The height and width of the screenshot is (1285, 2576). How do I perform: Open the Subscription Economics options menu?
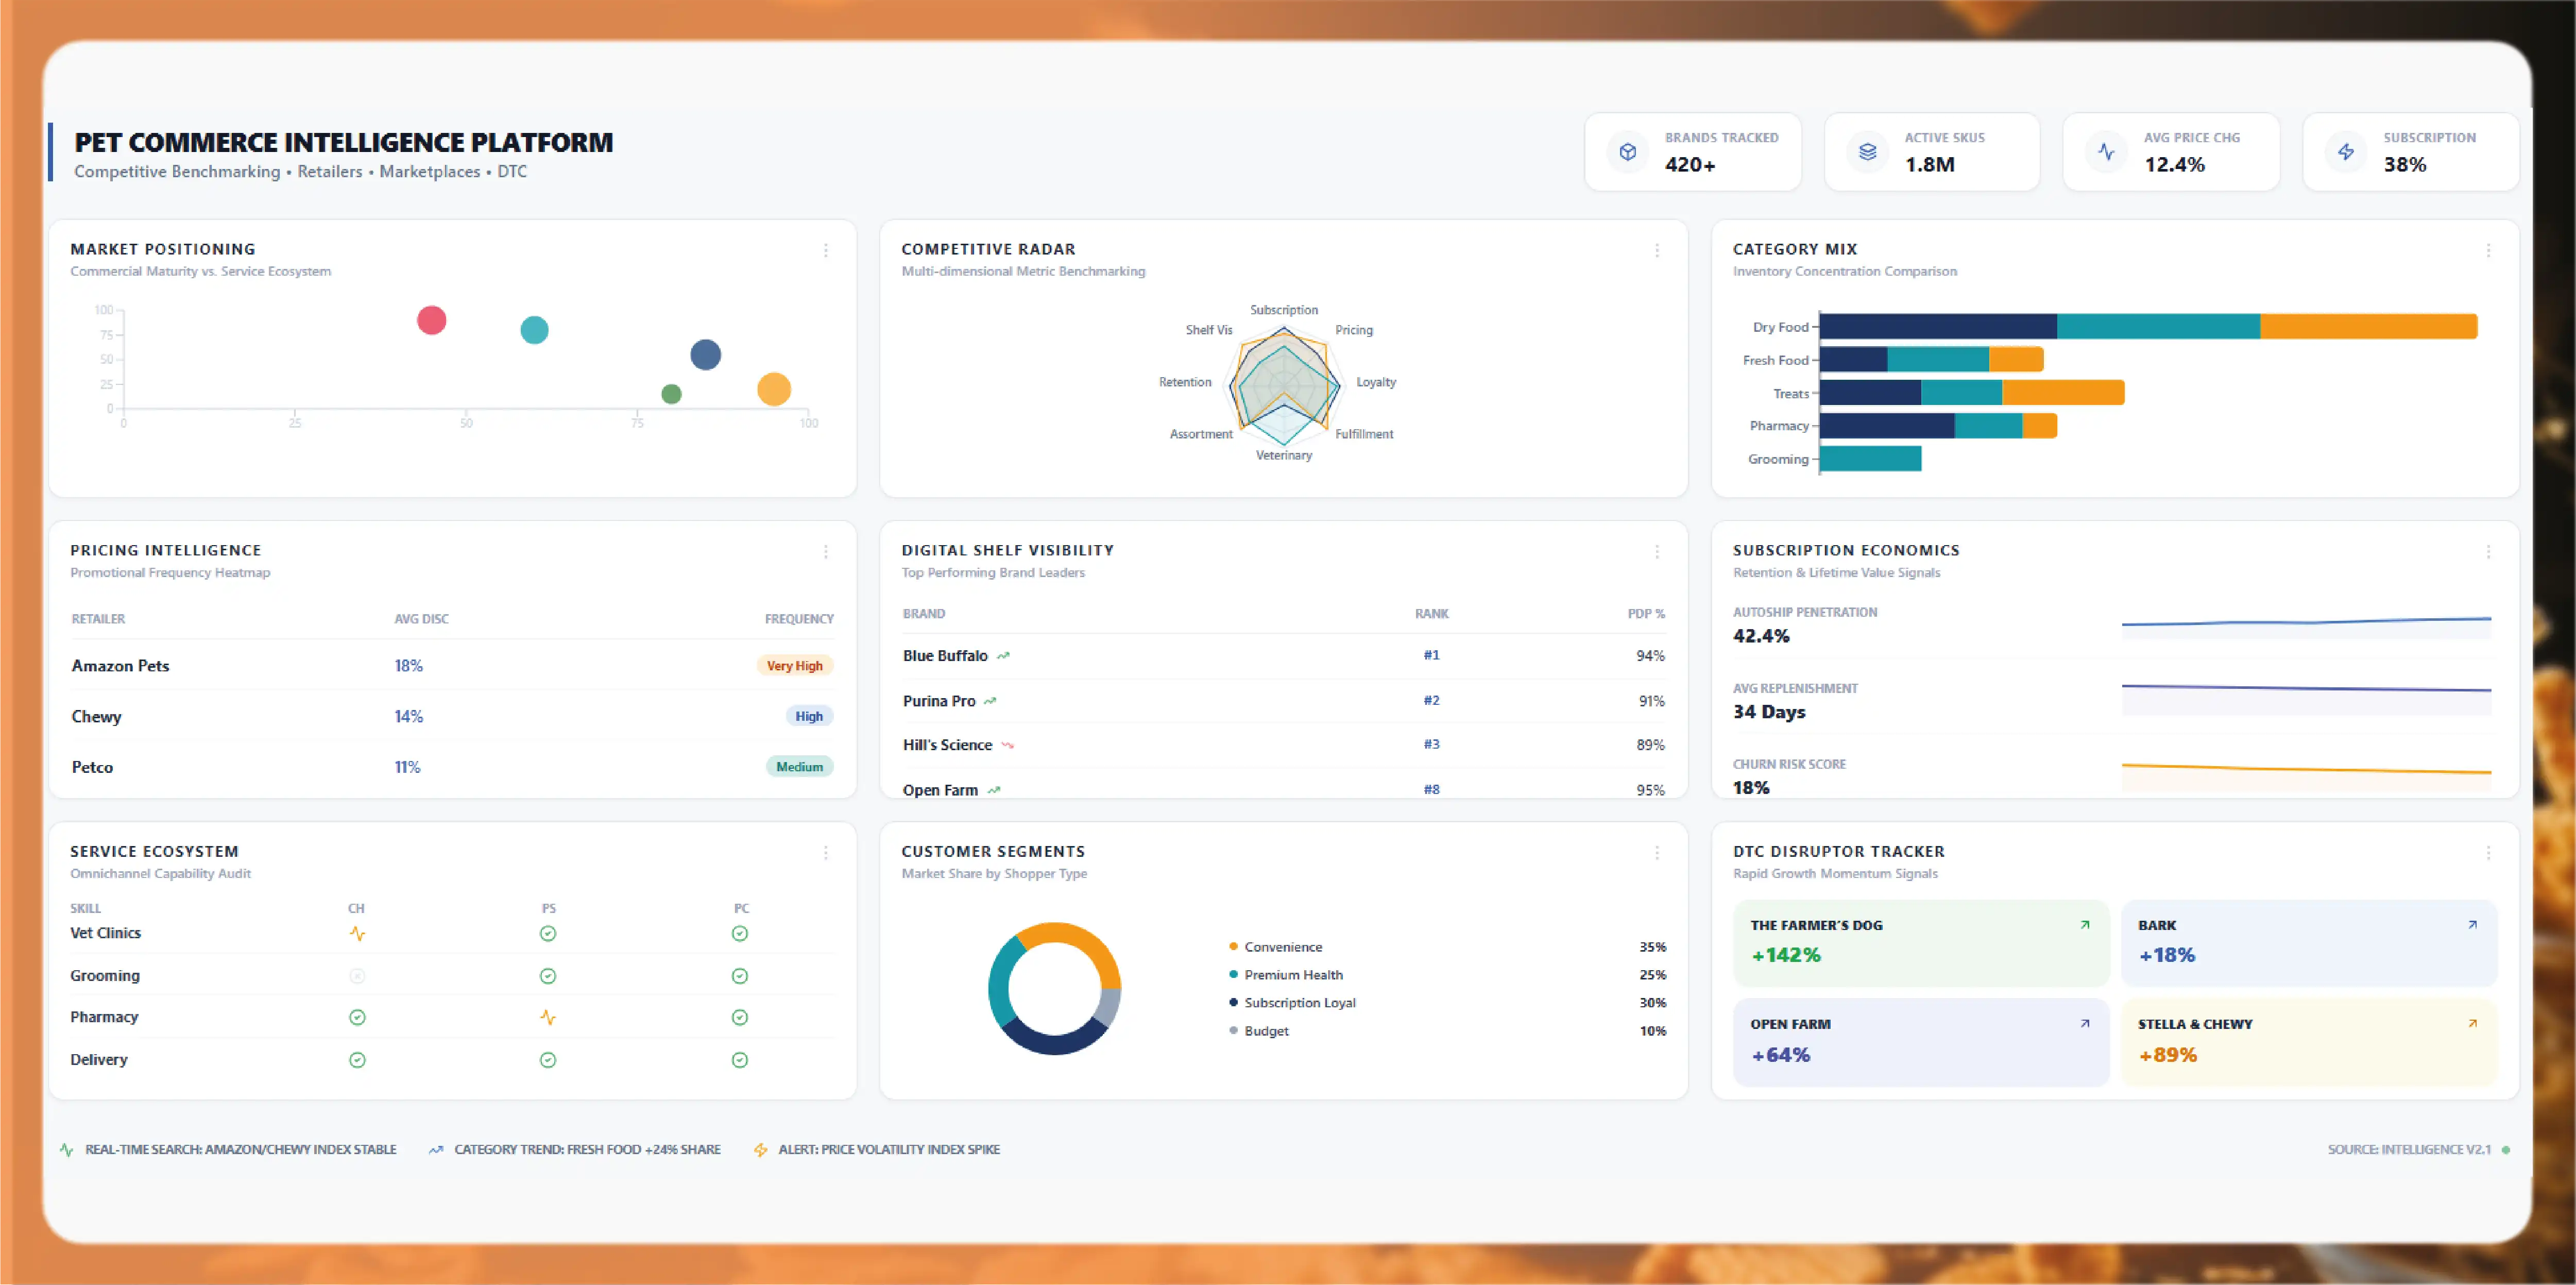pyautogui.click(x=2489, y=551)
